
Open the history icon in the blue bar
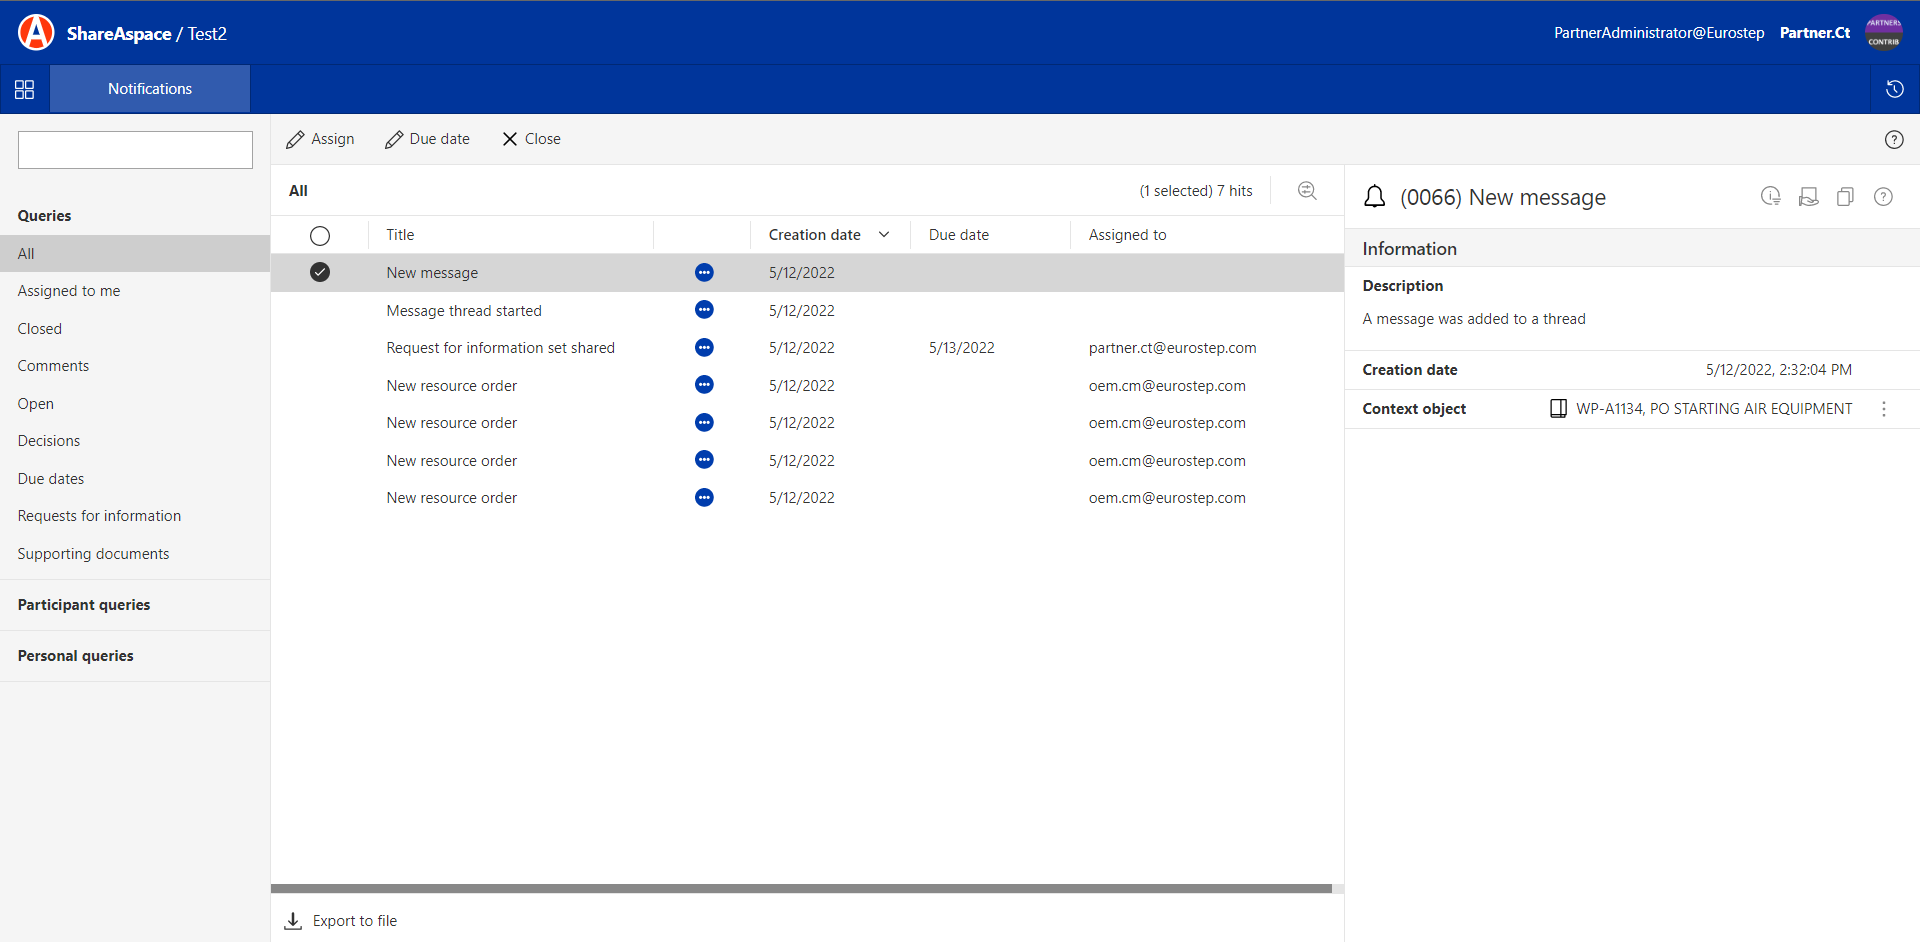click(x=1894, y=89)
